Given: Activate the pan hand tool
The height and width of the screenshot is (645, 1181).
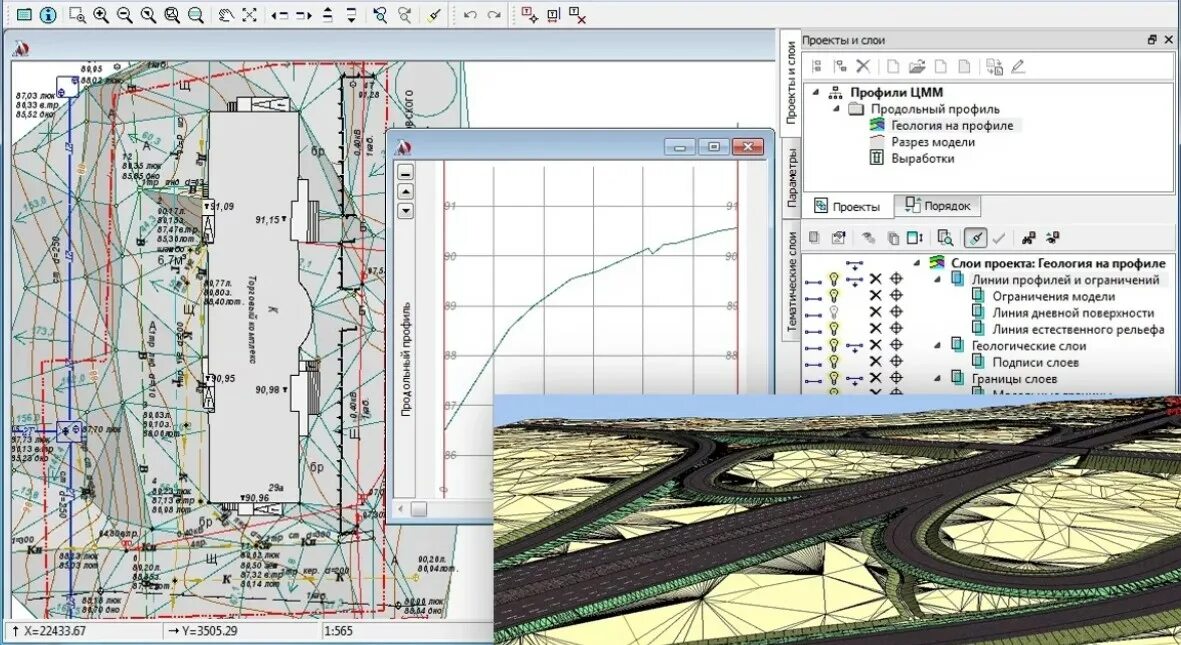Looking at the screenshot, I should (x=225, y=14).
